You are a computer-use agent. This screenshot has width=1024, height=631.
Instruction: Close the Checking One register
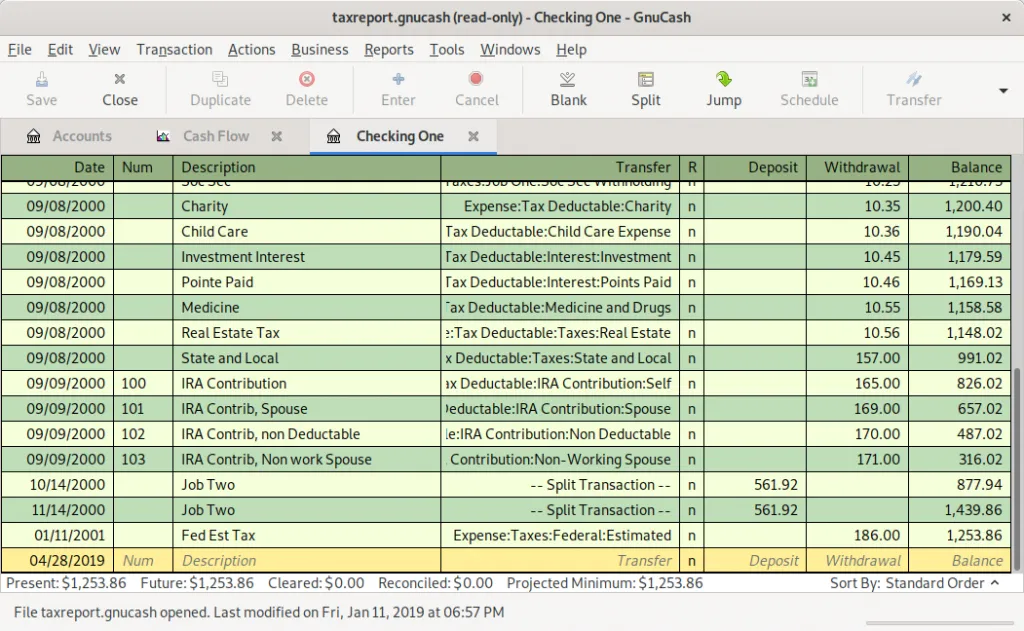tap(473, 136)
